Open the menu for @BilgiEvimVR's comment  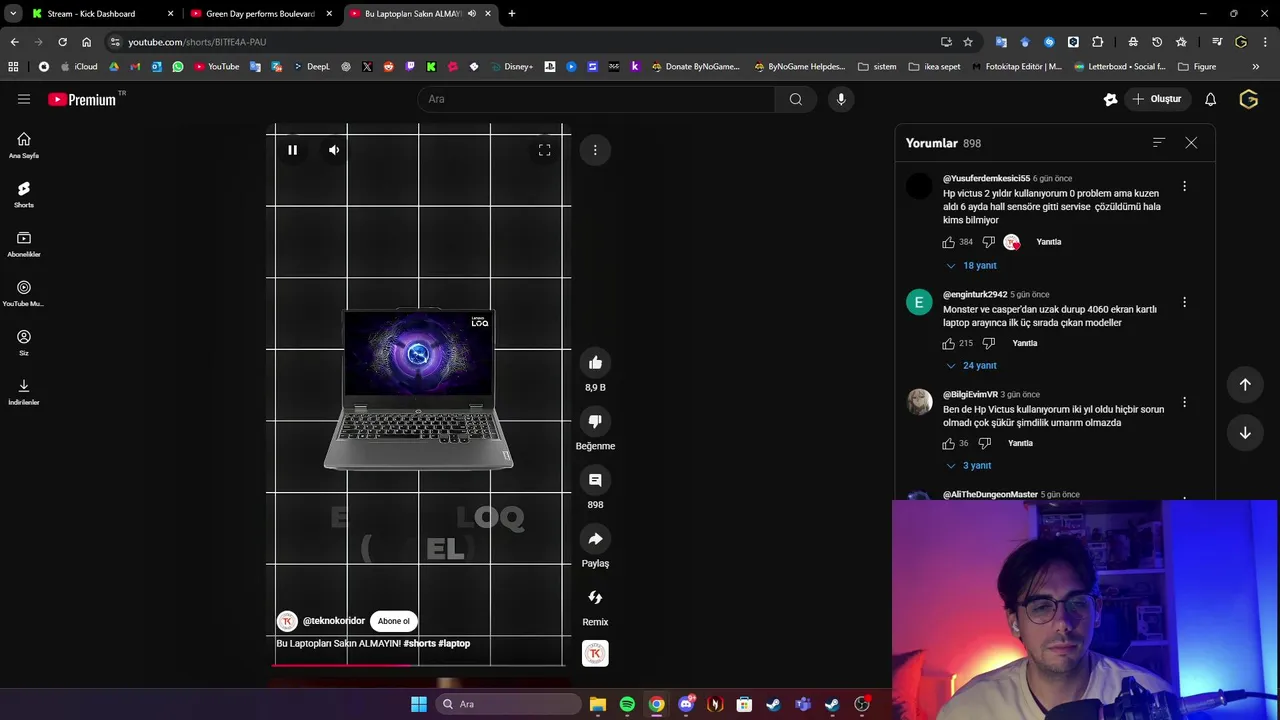coord(1184,402)
